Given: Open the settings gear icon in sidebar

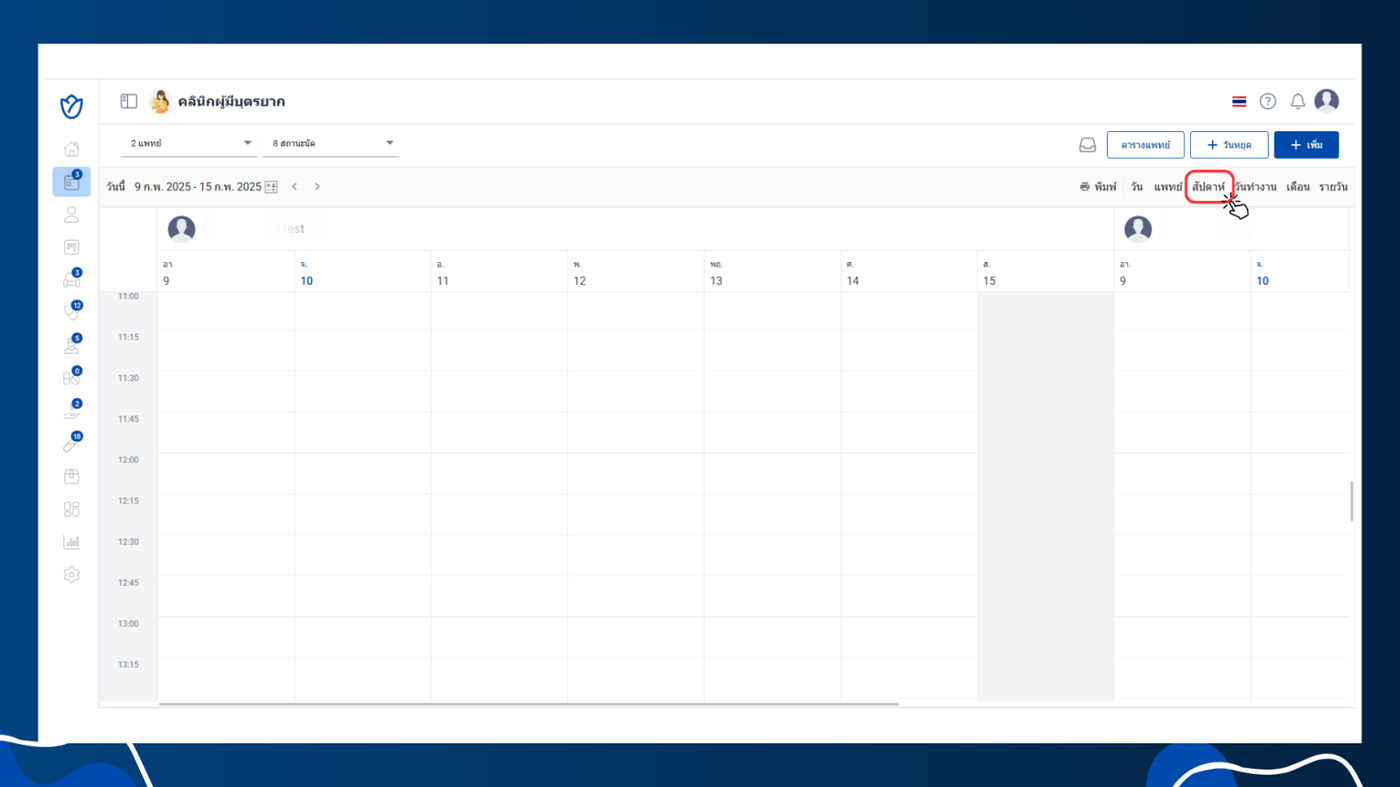Looking at the screenshot, I should tap(71, 575).
